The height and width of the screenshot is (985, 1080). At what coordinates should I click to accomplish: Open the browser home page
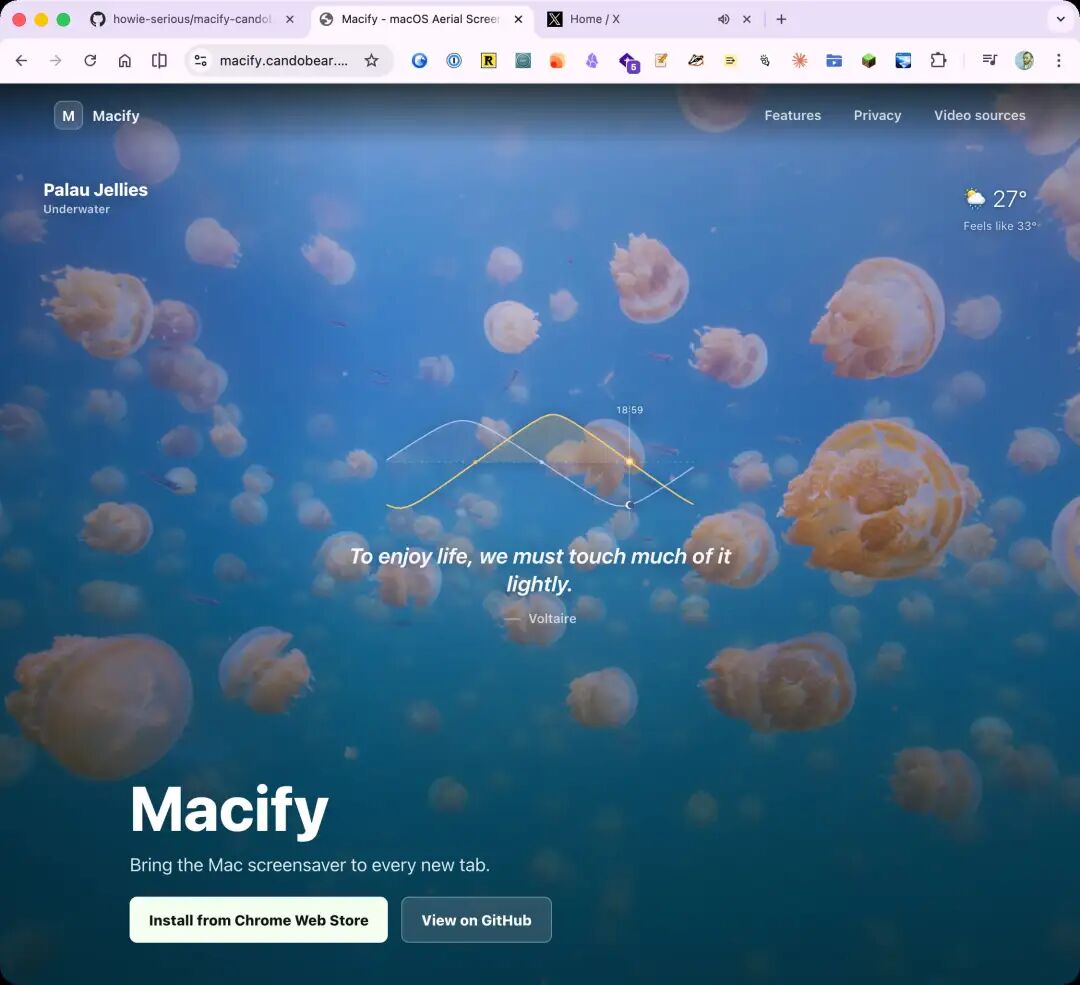pyautogui.click(x=125, y=61)
